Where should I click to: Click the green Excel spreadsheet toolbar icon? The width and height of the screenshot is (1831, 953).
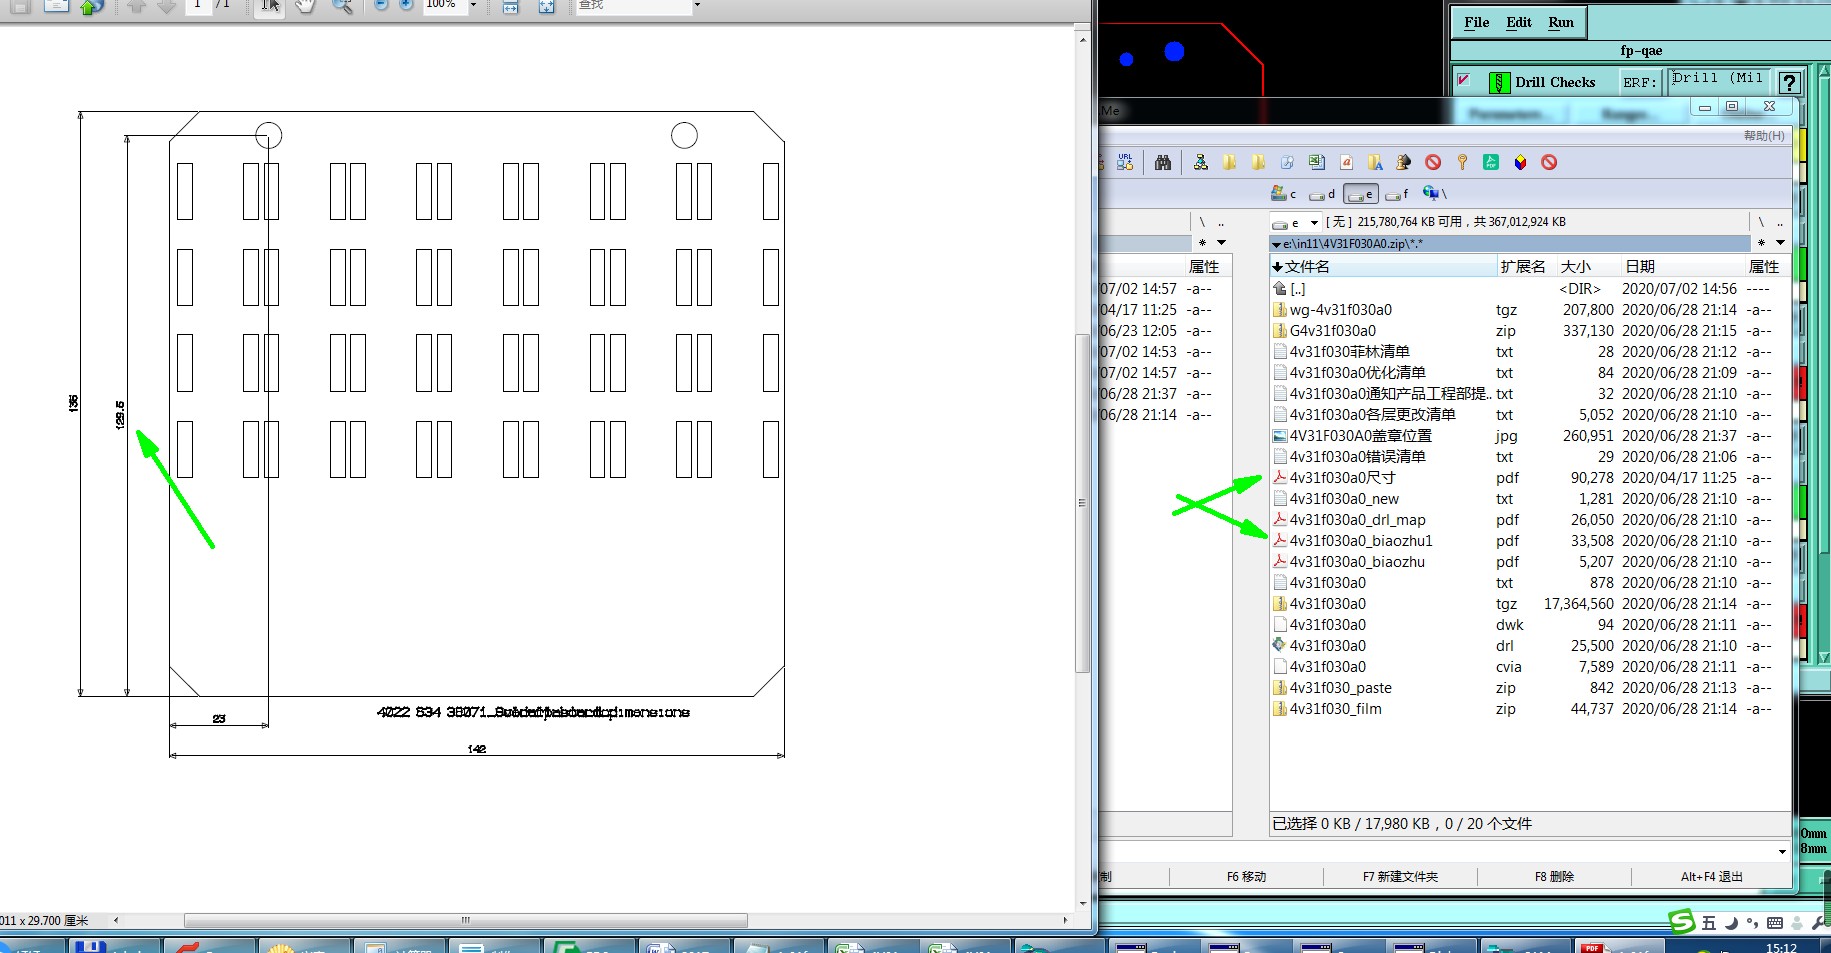click(x=1317, y=162)
